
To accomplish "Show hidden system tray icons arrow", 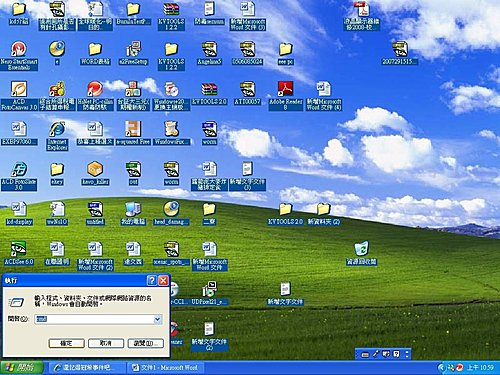I will [441, 368].
